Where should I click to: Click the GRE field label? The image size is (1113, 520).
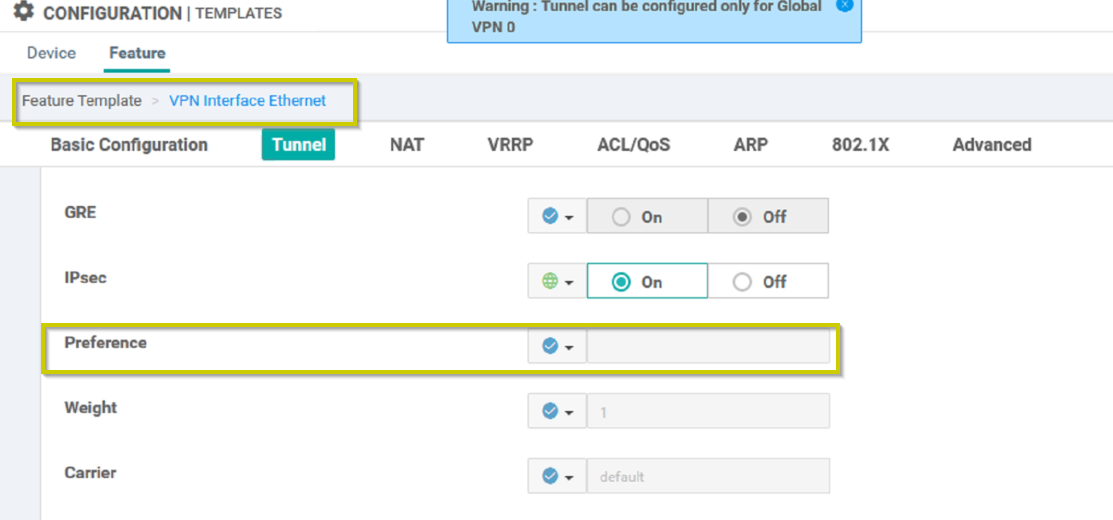pos(80,212)
